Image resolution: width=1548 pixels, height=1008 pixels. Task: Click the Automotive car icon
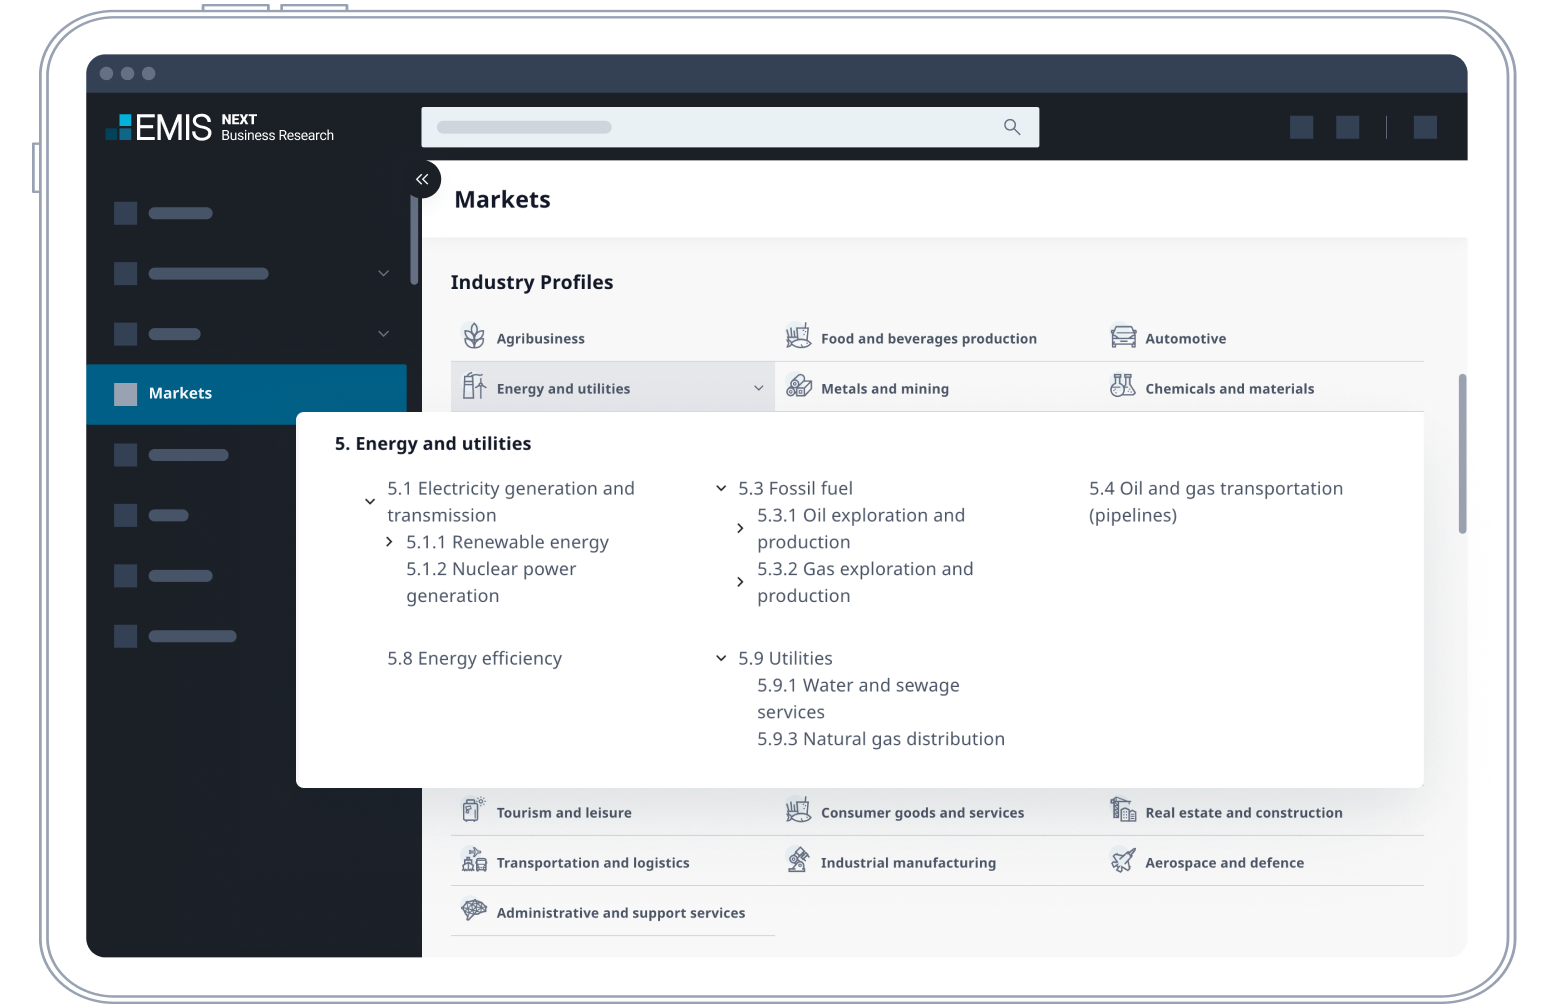click(x=1123, y=337)
